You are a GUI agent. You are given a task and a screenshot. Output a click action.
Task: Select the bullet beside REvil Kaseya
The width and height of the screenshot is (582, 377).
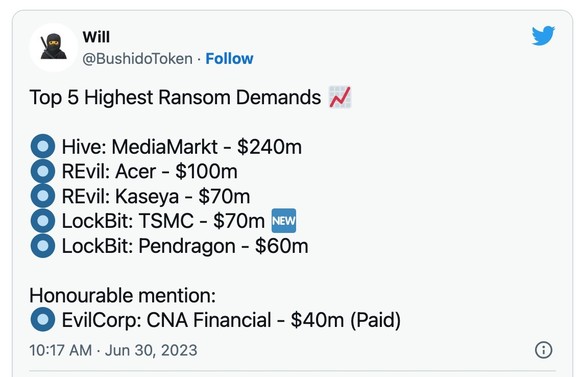coord(43,196)
